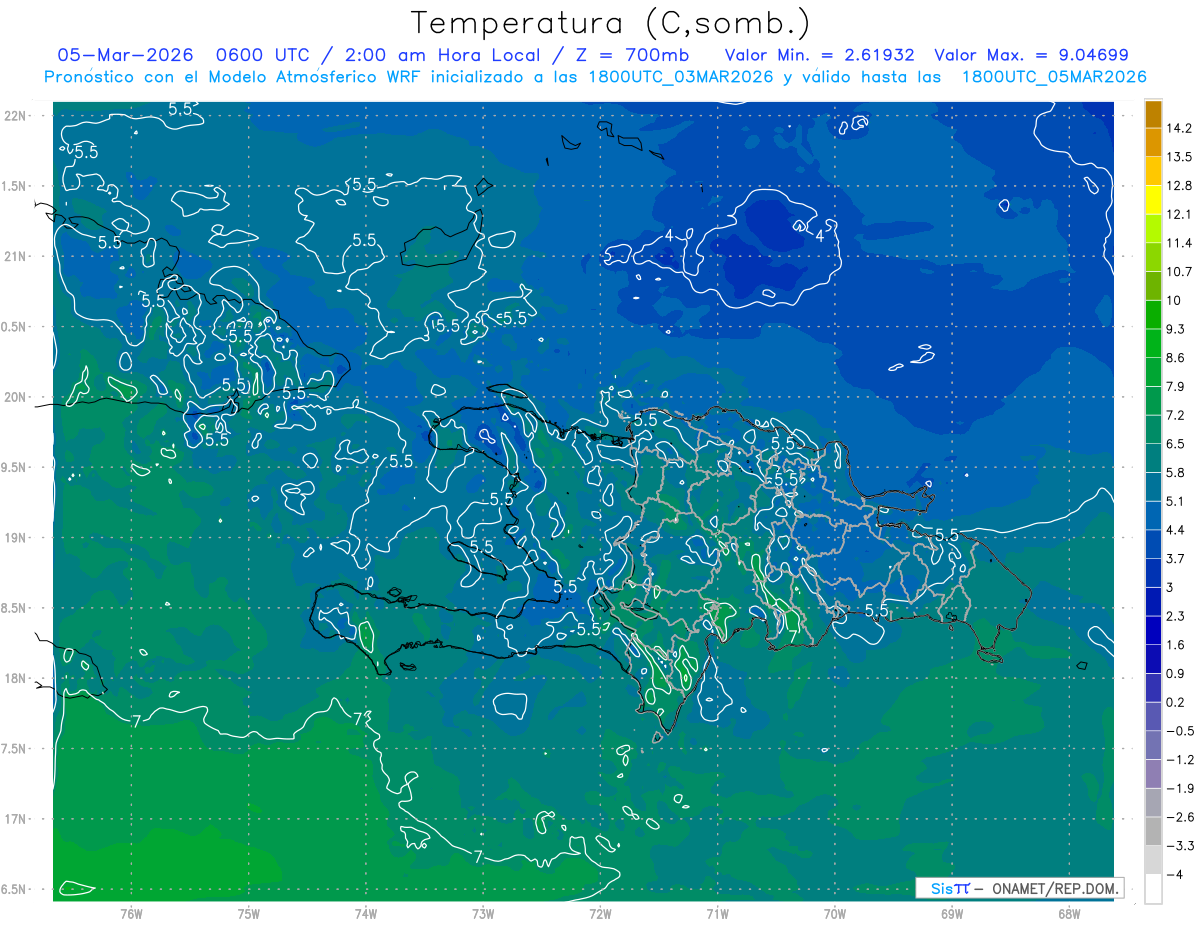This screenshot has height=927, width=1200.
Task: Click the '10.7' colorbar label
Action: coord(1180,272)
